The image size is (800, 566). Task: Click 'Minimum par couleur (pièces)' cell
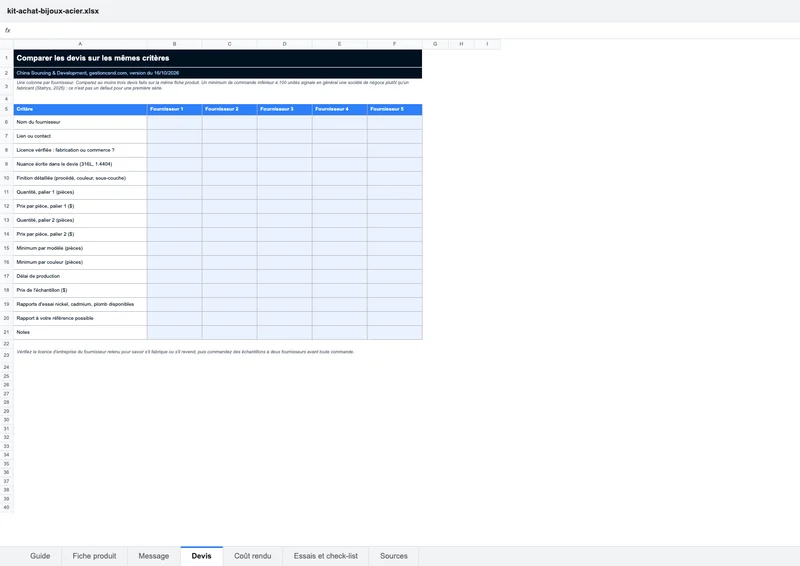pyautogui.click(x=80, y=262)
